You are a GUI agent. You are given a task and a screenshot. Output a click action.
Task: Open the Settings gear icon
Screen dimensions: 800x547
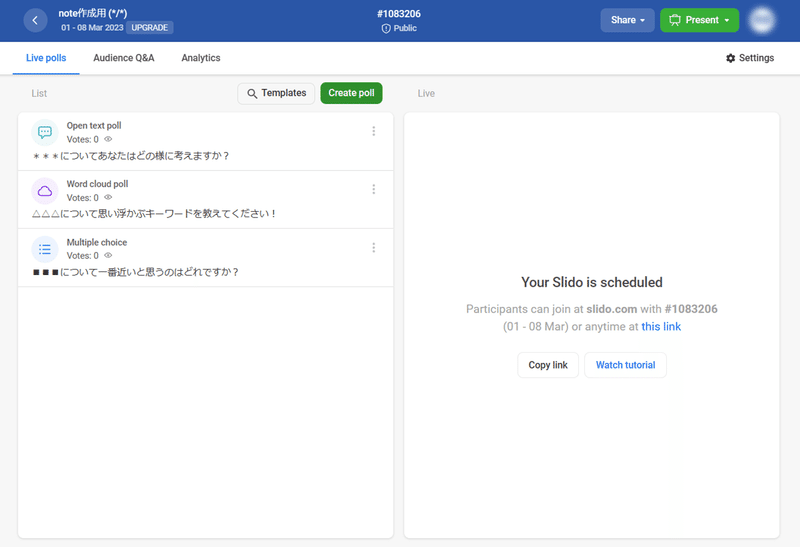[x=731, y=58]
